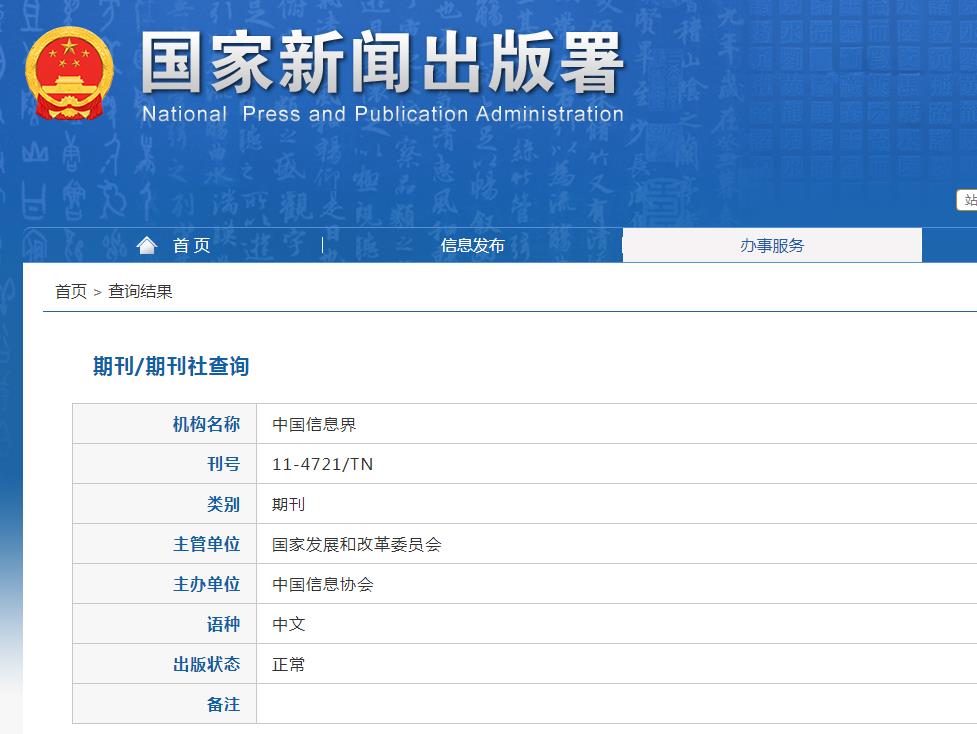The width and height of the screenshot is (977, 734).
Task: Switch to the 信息发布 menu
Action: [x=472, y=244]
